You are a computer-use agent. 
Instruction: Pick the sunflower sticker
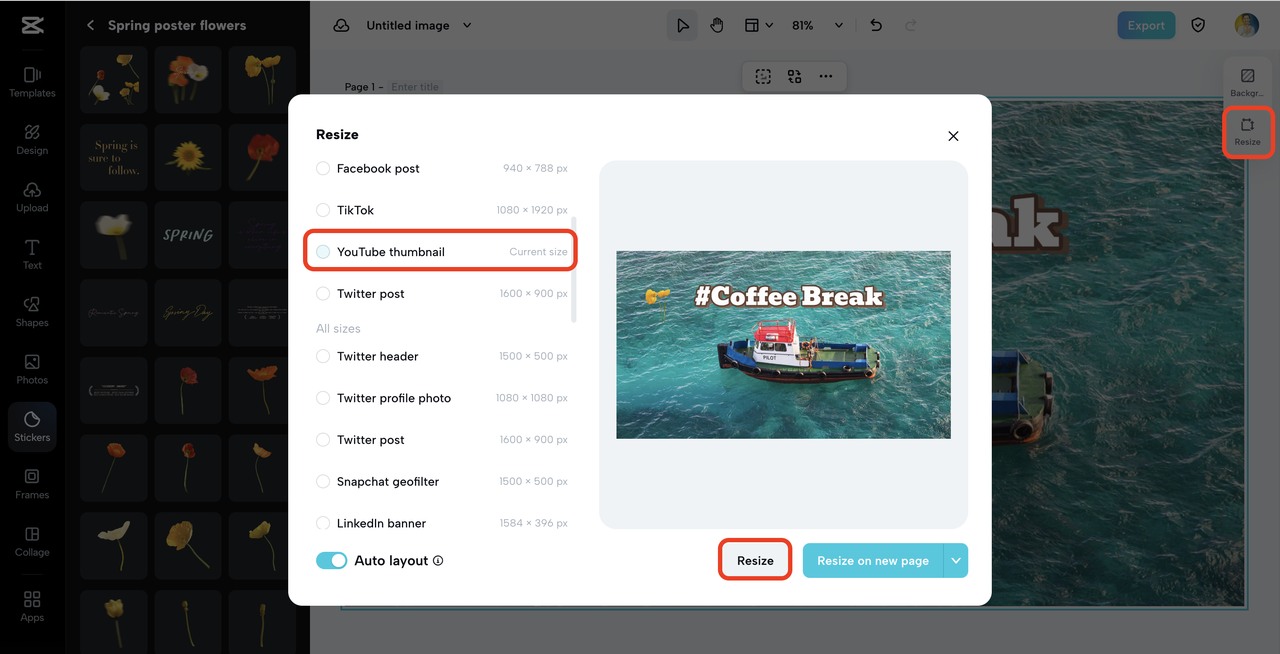click(187, 156)
